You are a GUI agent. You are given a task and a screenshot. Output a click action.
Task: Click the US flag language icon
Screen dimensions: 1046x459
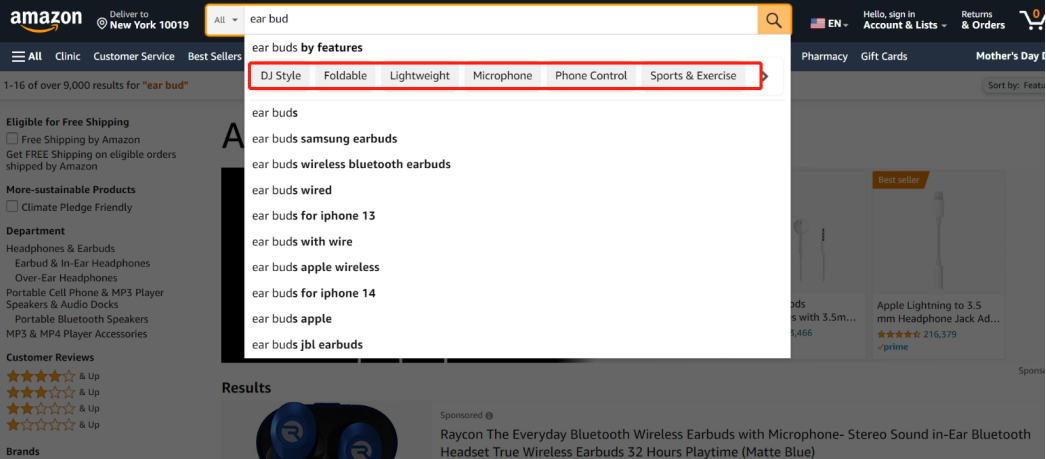click(x=818, y=23)
